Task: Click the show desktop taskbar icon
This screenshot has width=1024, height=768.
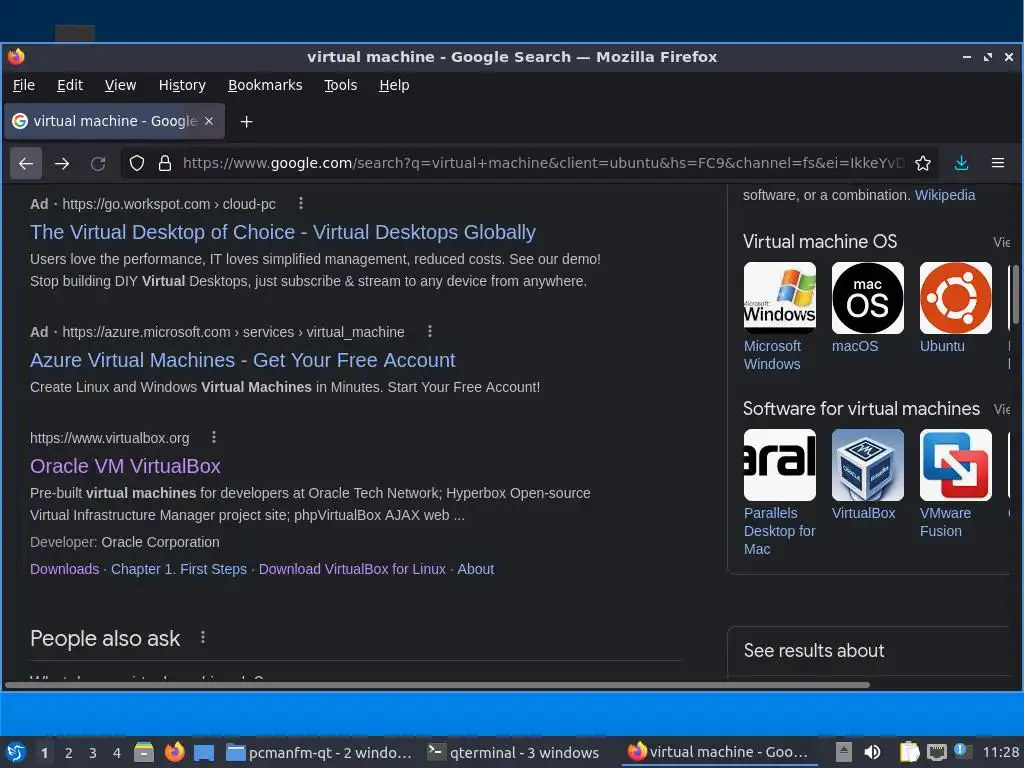Action: point(204,752)
